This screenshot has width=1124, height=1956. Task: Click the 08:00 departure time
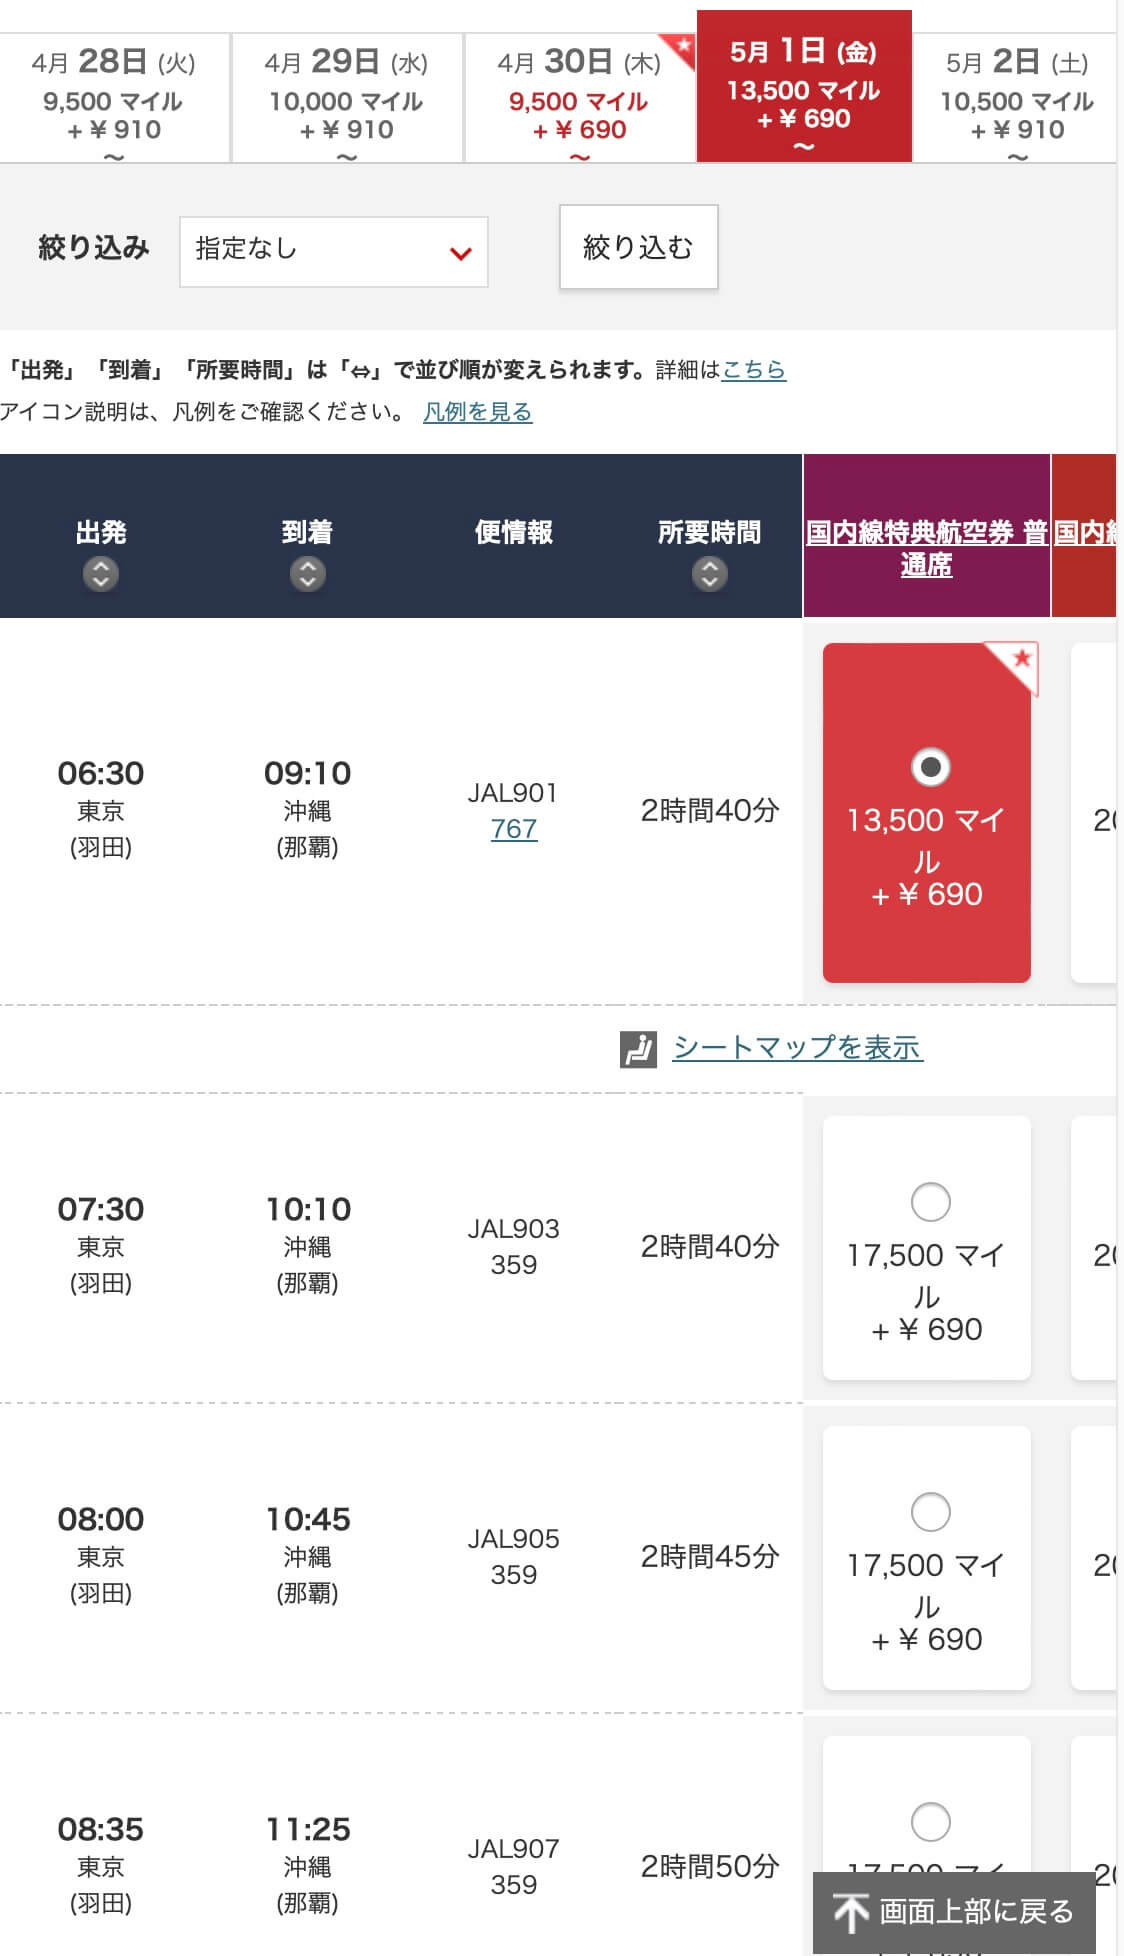[x=101, y=1519]
